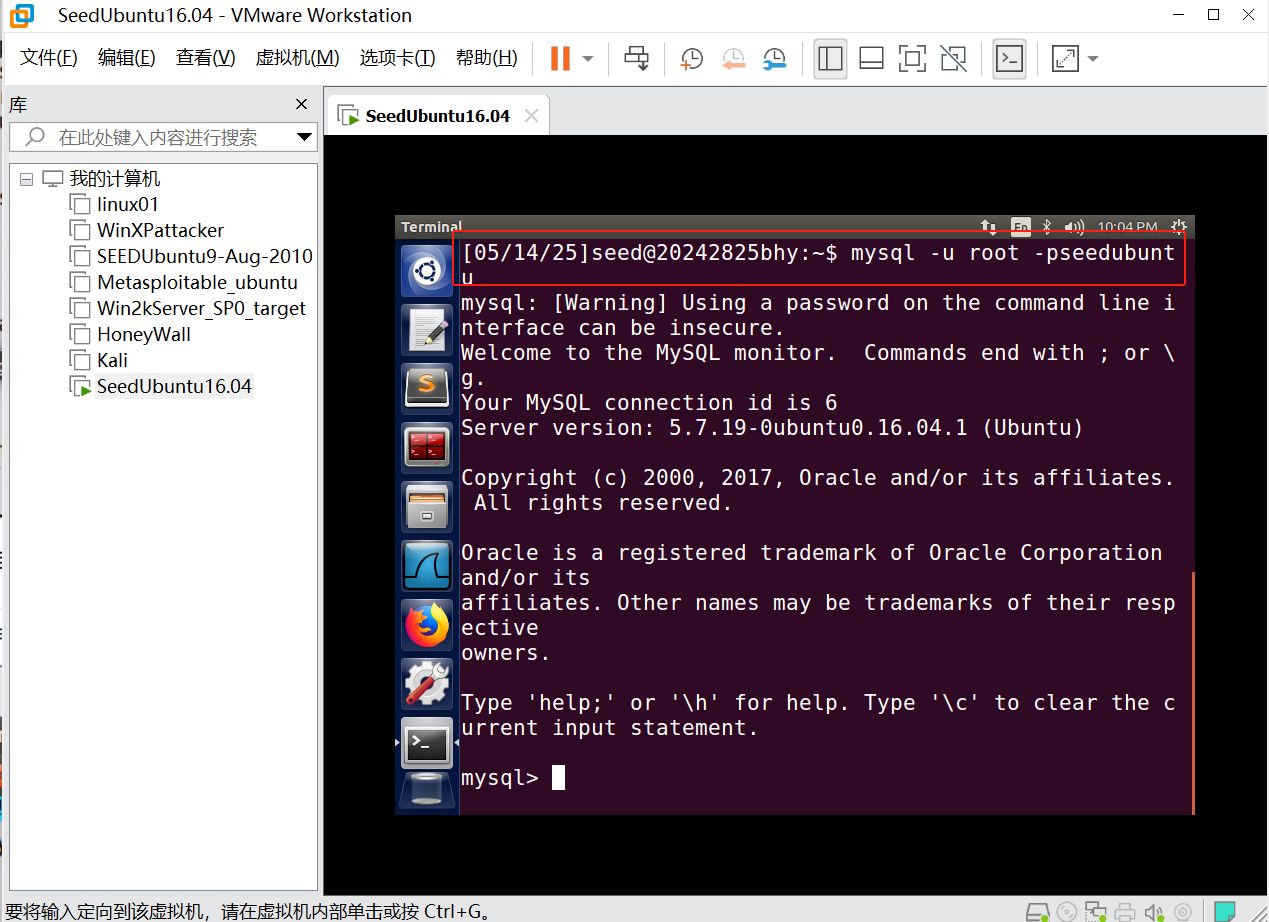
Task: Open the power options dropdown arrow
Action: click(x=588, y=59)
